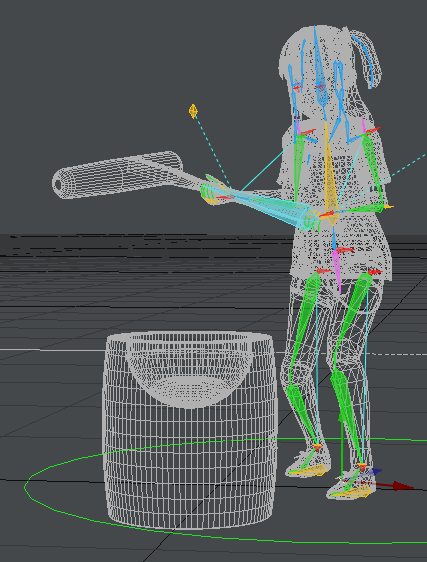Select the yellow diamond pole-vector handle
The height and width of the screenshot is (562, 427).
pyautogui.click(x=193, y=111)
